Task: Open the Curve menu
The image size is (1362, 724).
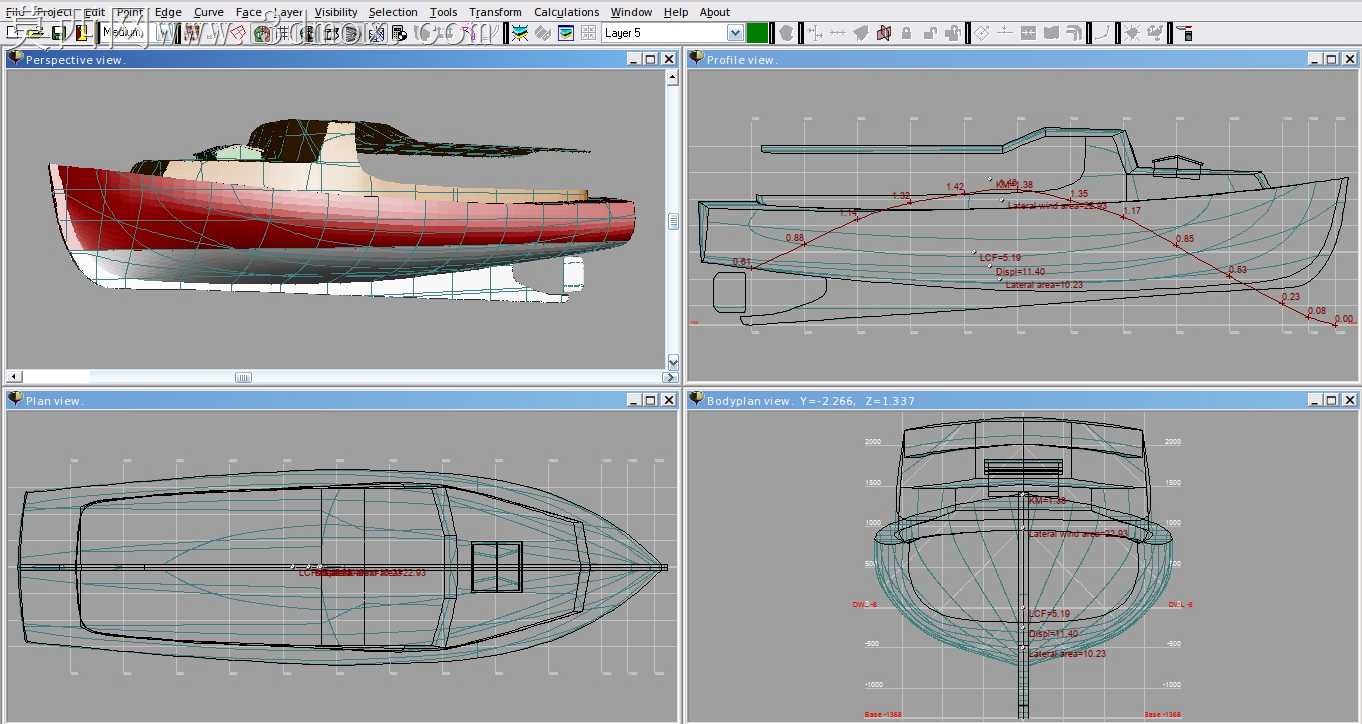Action: (209, 12)
